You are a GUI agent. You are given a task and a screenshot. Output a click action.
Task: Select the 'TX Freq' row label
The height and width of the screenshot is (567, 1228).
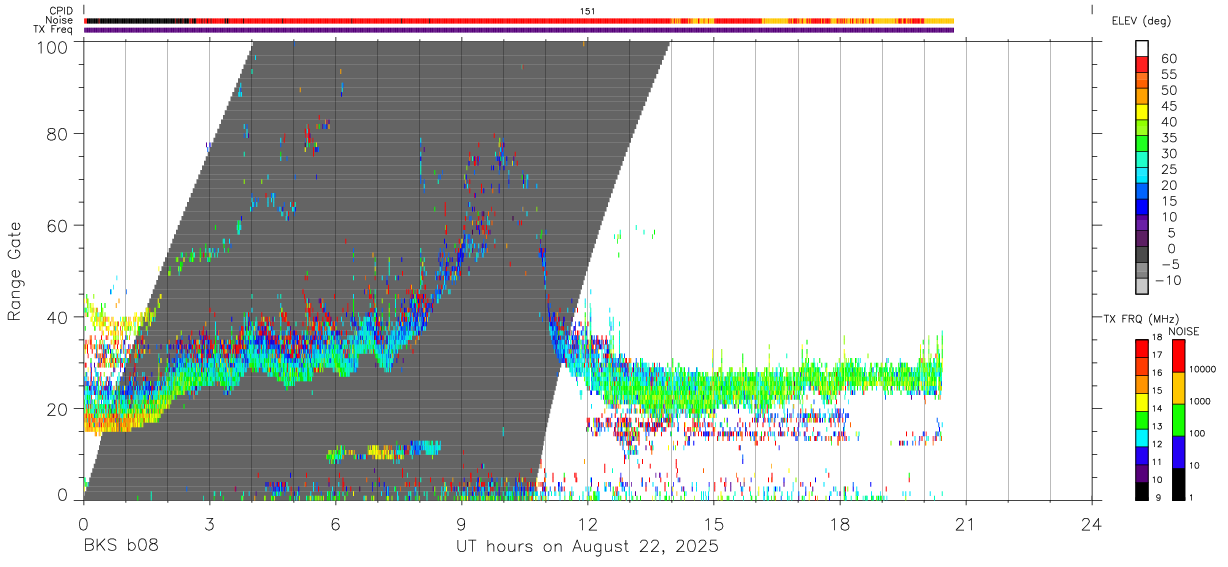pos(54,30)
